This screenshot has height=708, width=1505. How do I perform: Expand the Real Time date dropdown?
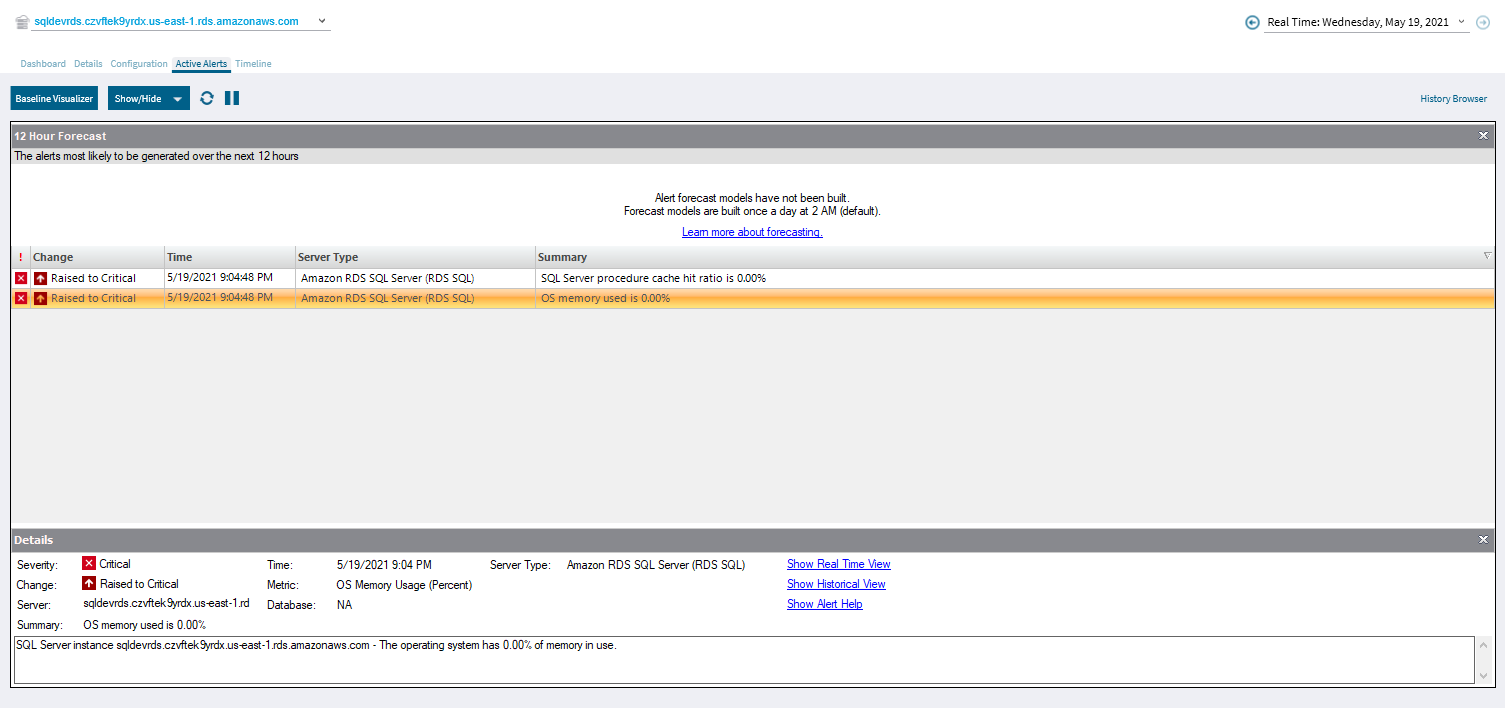1461,22
